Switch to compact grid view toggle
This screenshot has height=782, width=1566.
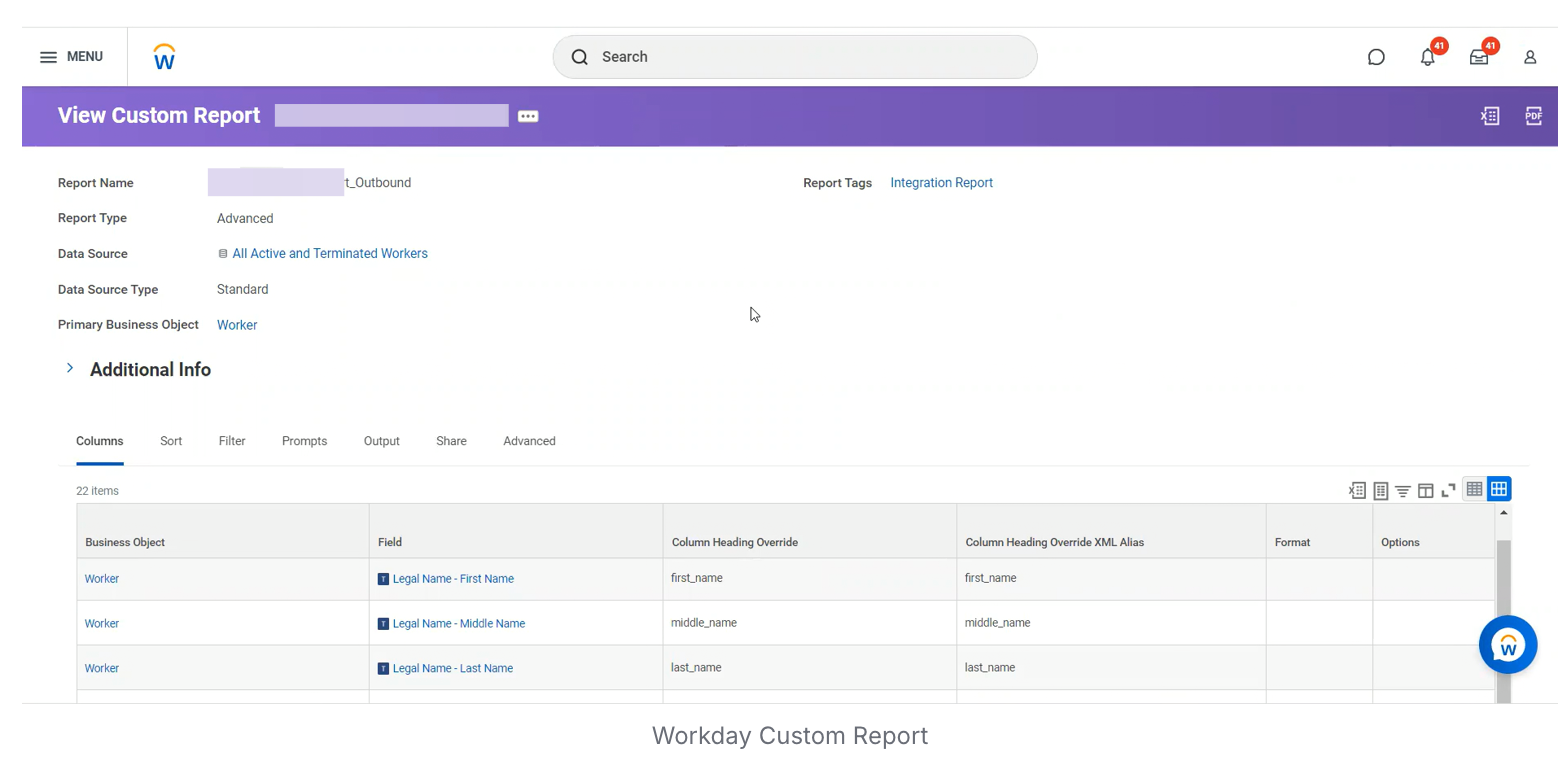[1474, 489]
